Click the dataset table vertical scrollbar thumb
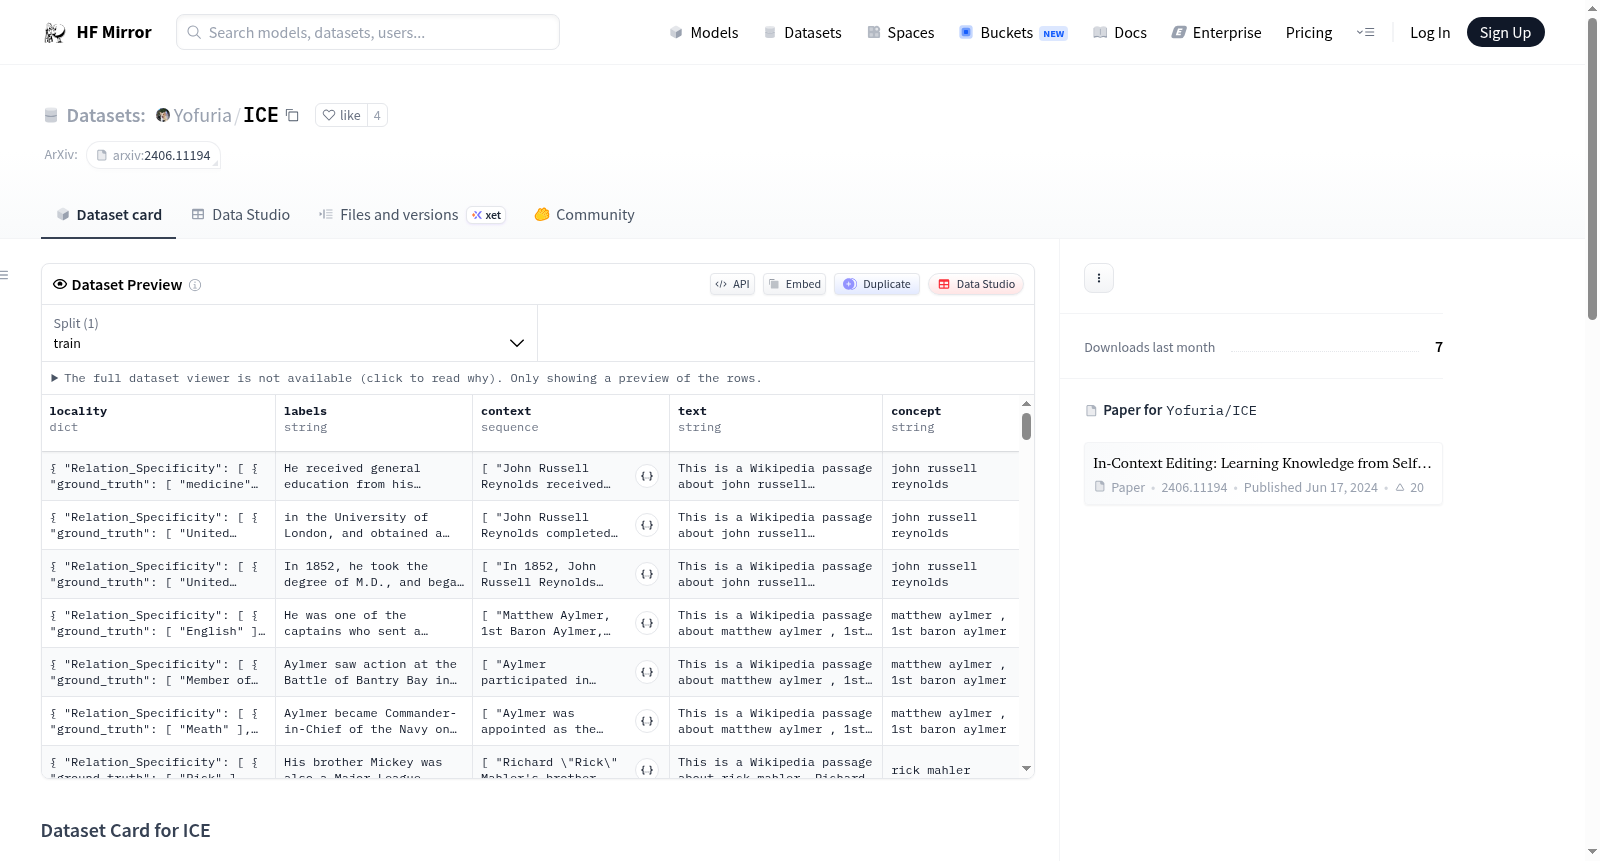The width and height of the screenshot is (1600, 861). click(x=1026, y=427)
